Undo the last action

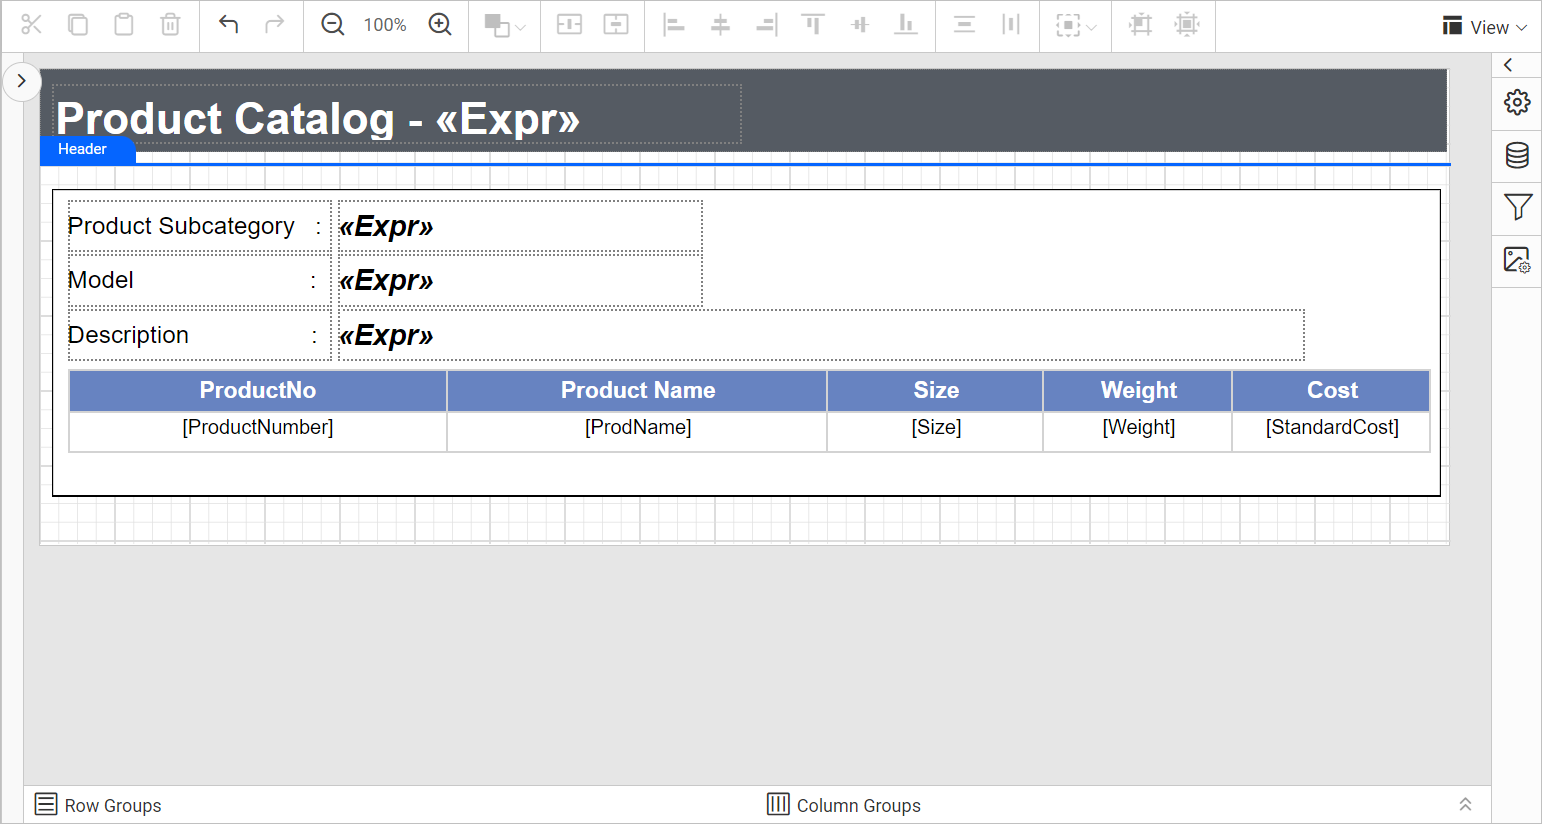pyautogui.click(x=228, y=24)
